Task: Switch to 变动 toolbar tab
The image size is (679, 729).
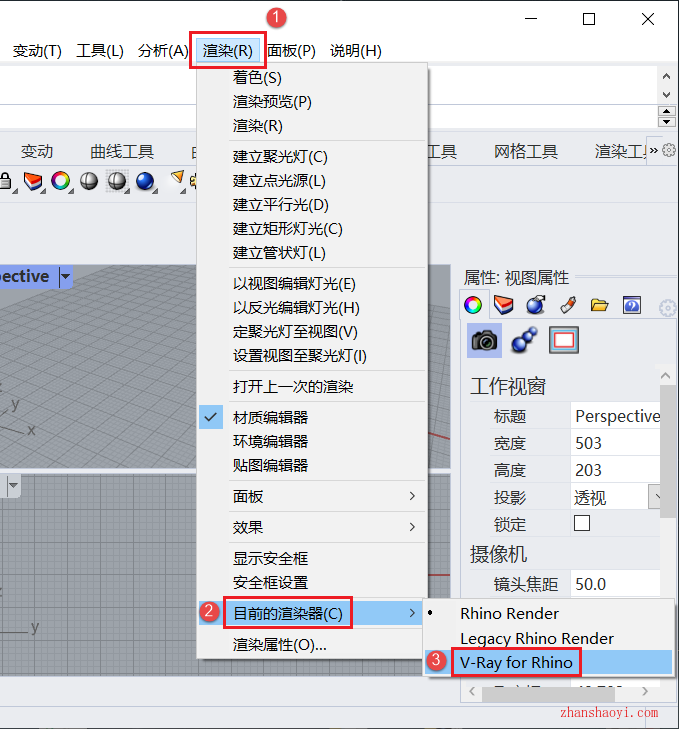Action: tap(37, 152)
